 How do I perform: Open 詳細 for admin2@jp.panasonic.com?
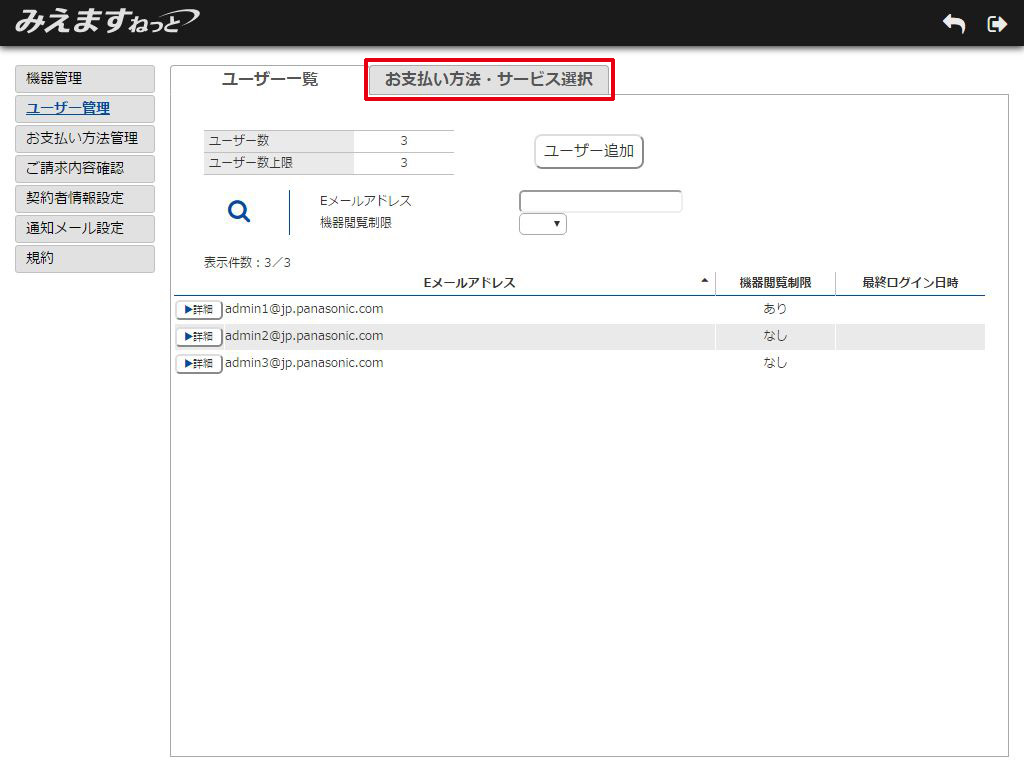pyautogui.click(x=199, y=337)
